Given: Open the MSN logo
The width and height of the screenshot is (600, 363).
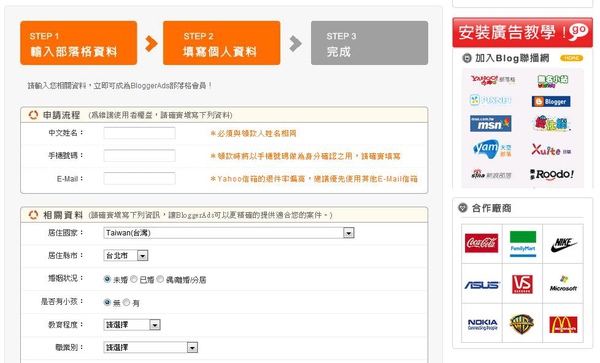Looking at the screenshot, I should click(x=491, y=124).
